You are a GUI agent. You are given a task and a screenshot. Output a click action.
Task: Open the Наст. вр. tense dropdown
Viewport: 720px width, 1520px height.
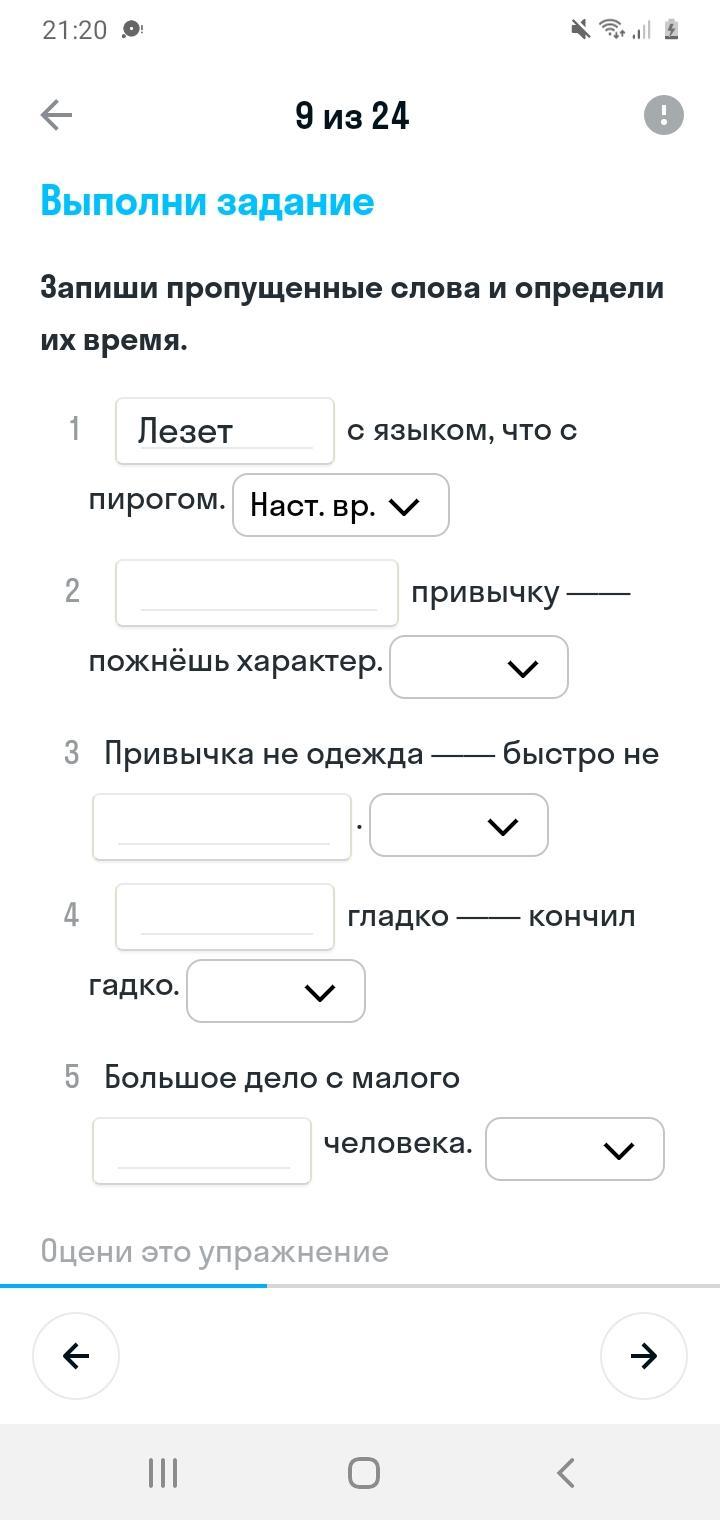(341, 506)
